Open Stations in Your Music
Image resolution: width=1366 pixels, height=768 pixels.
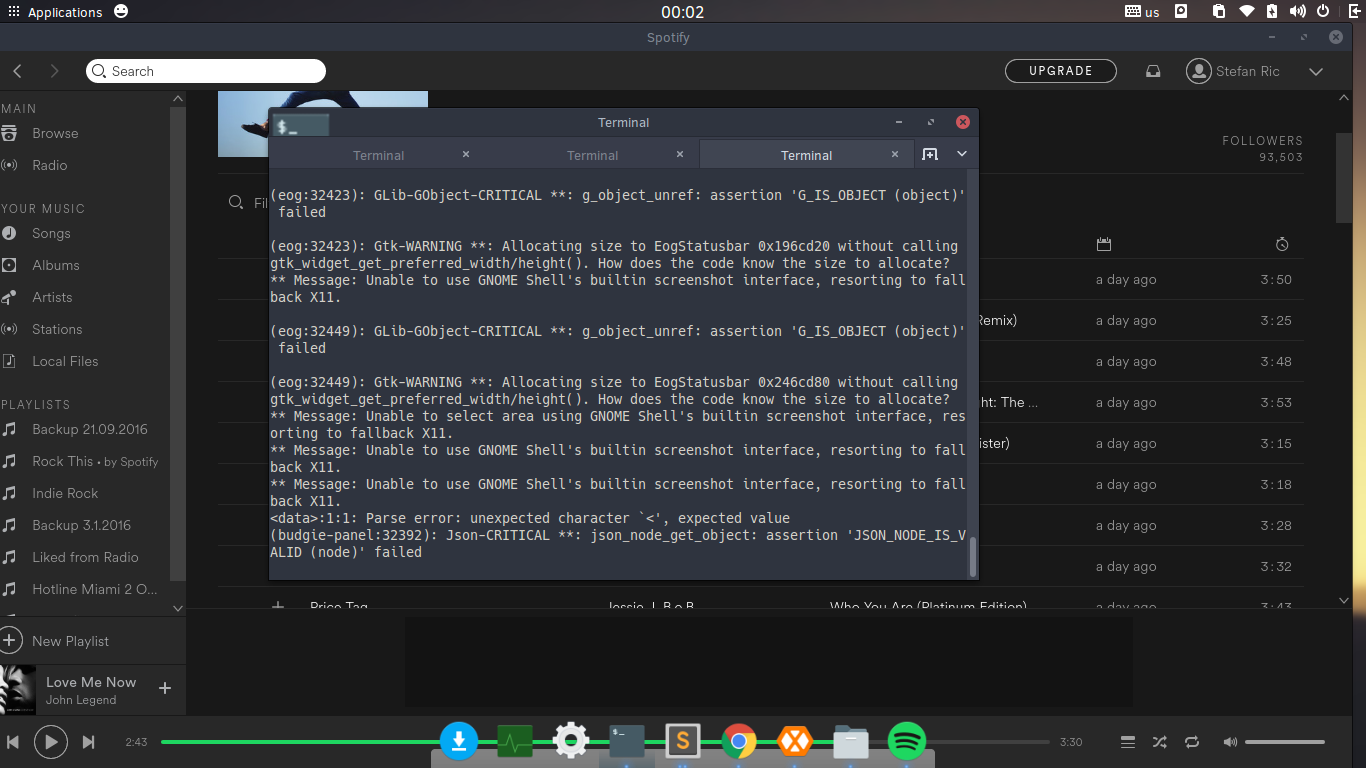[57, 329]
